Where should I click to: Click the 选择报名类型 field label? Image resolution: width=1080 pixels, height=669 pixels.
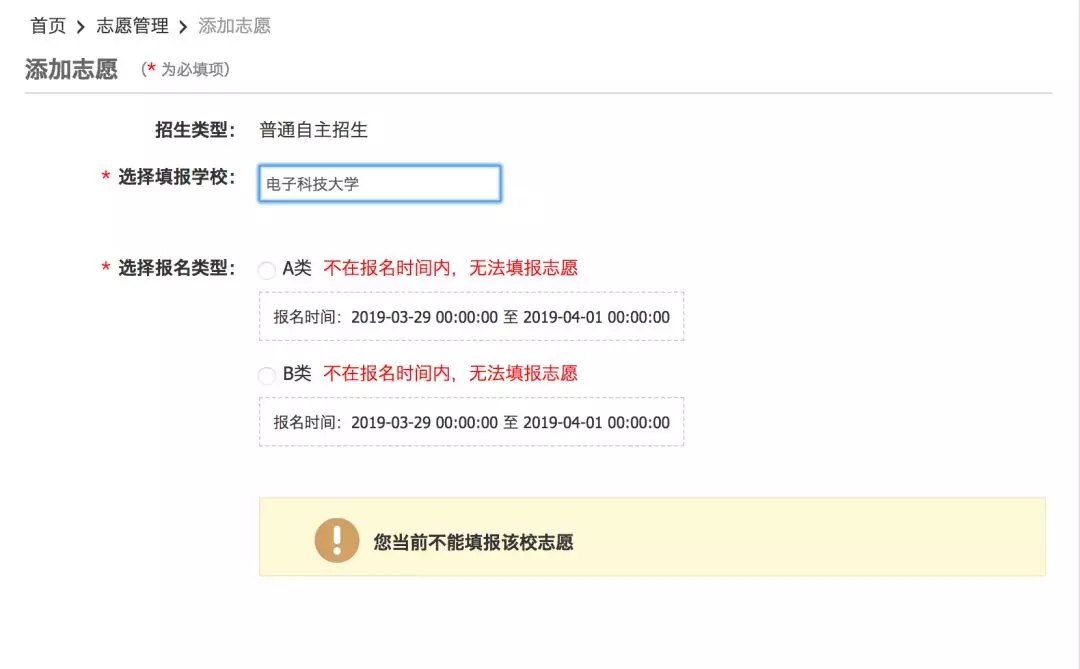pyautogui.click(x=176, y=268)
